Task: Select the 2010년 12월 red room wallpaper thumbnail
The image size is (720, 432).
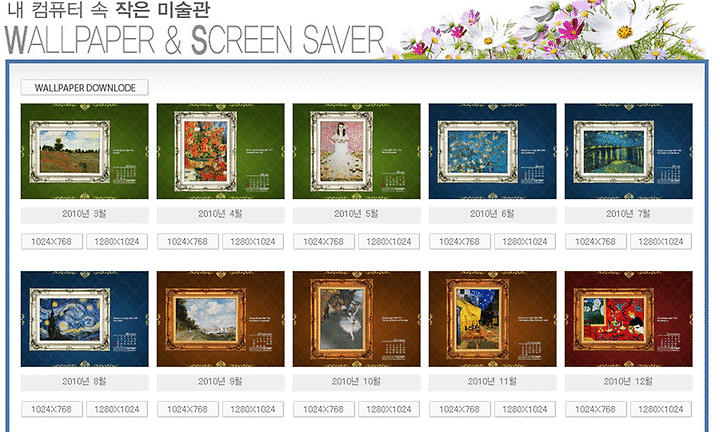Action: pyautogui.click(x=628, y=319)
